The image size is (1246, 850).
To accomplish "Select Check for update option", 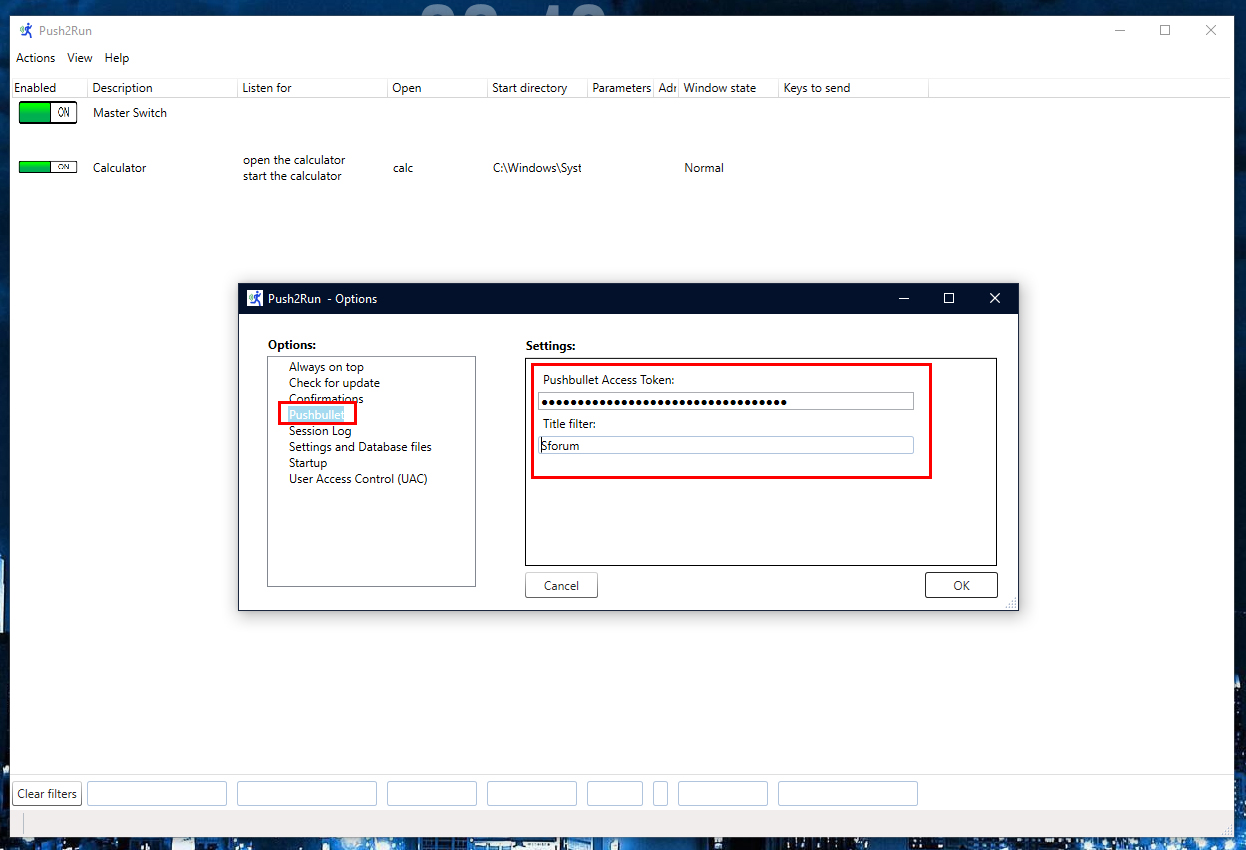I will (334, 383).
